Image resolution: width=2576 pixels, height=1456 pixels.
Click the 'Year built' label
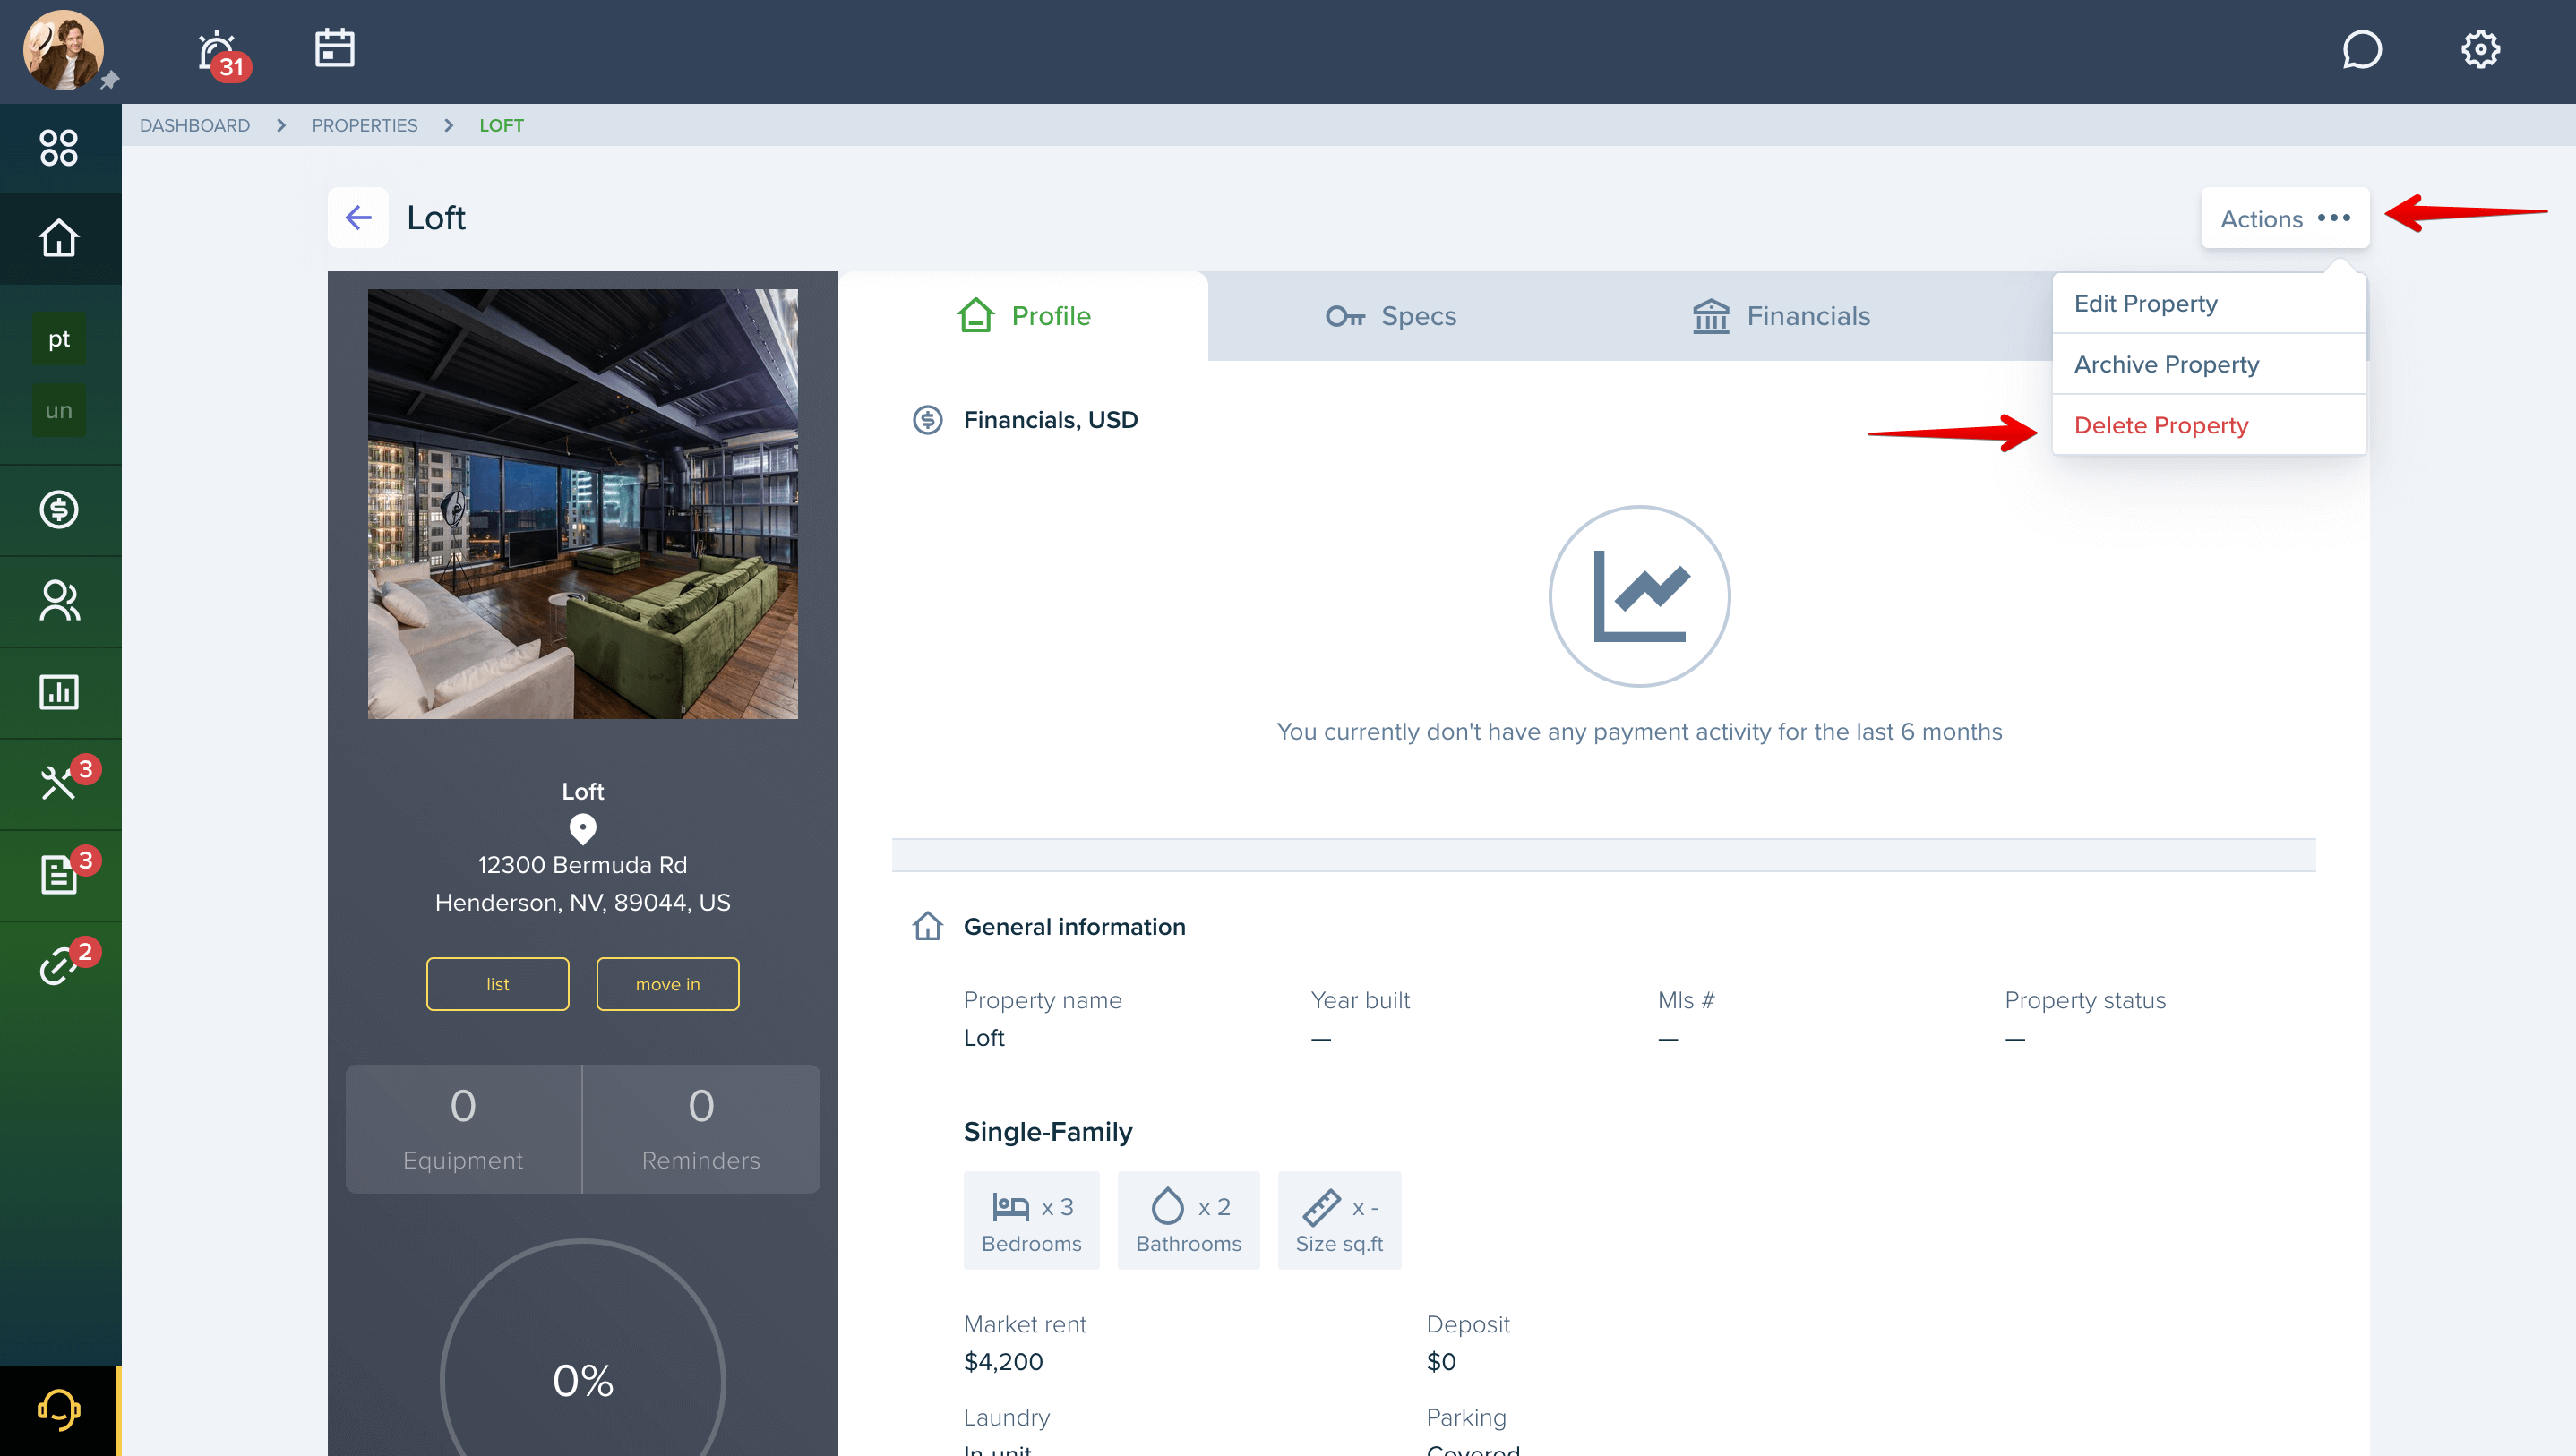(x=1360, y=1000)
